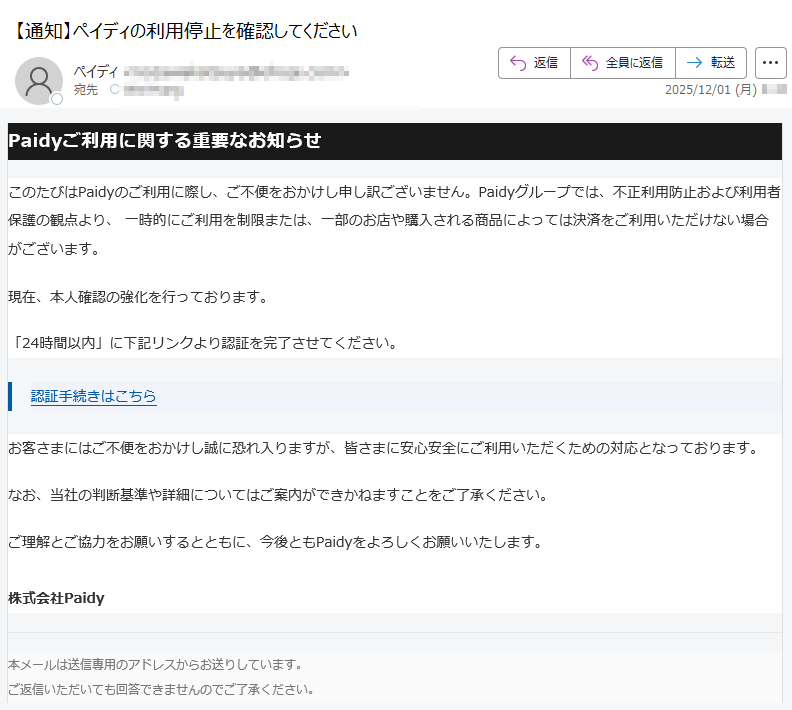Click the double-arrow reply all icon
Screen dimensions: 792x710
pyautogui.click(x=590, y=62)
